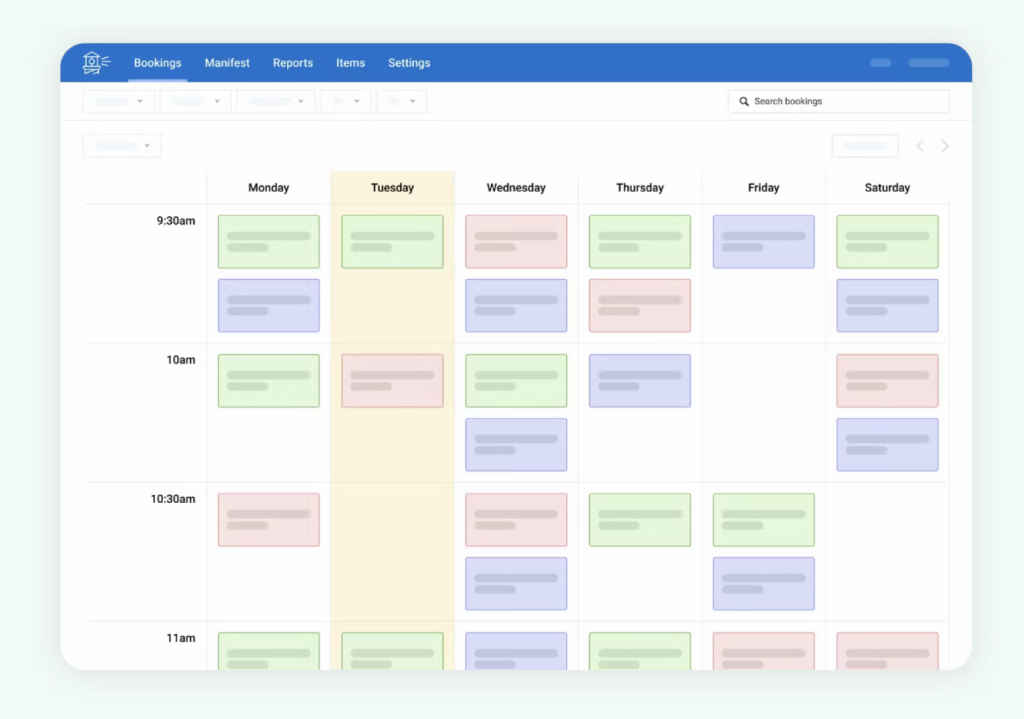Viewport: 1024px width, 719px height.
Task: Click the wide pill button in blue header
Action: [929, 63]
